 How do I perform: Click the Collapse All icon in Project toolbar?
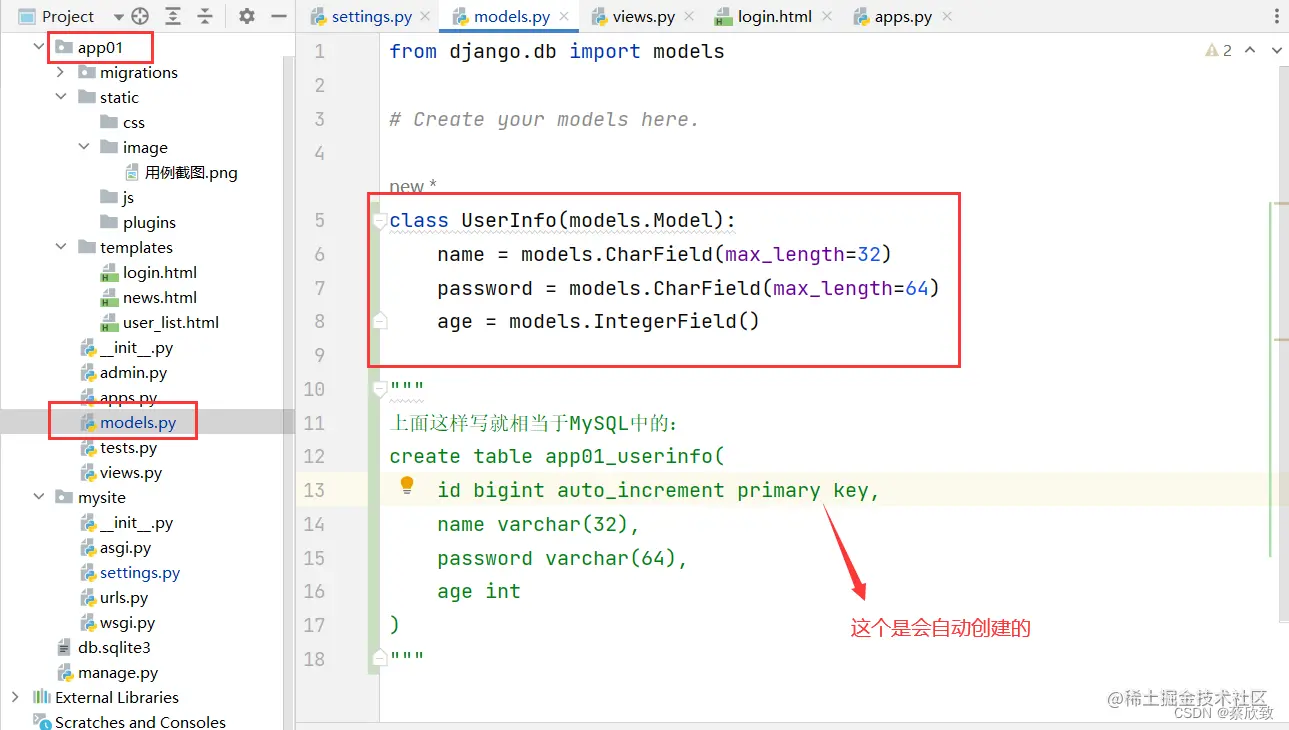pyautogui.click(x=205, y=17)
